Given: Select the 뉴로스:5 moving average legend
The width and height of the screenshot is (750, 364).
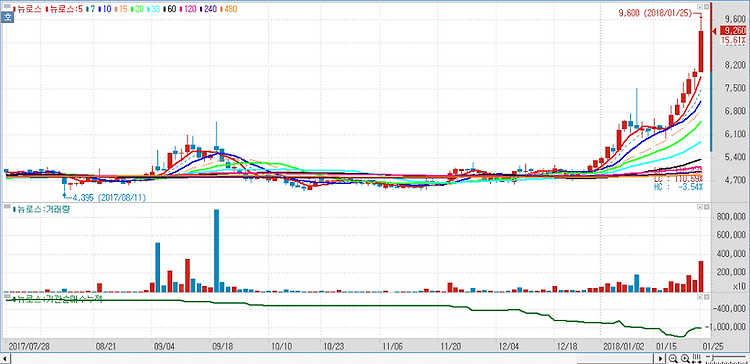Looking at the screenshot, I should [x=64, y=9].
